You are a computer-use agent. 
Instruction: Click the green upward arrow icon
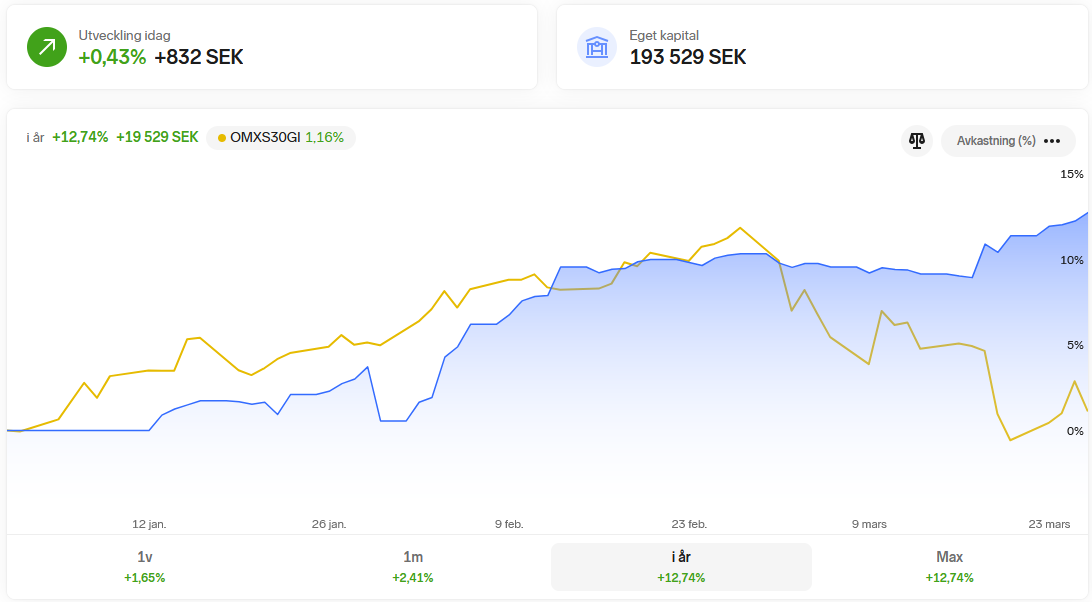46,47
